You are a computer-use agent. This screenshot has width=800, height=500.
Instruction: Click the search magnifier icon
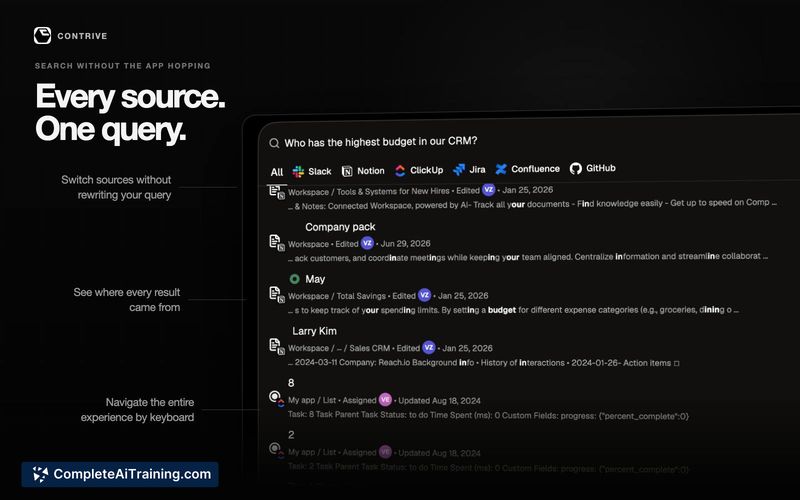[x=274, y=143]
